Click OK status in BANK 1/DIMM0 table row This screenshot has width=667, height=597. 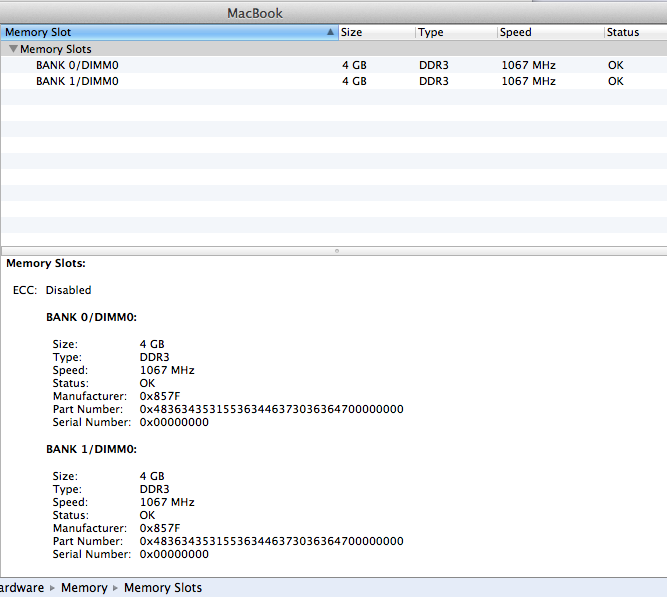(x=616, y=81)
